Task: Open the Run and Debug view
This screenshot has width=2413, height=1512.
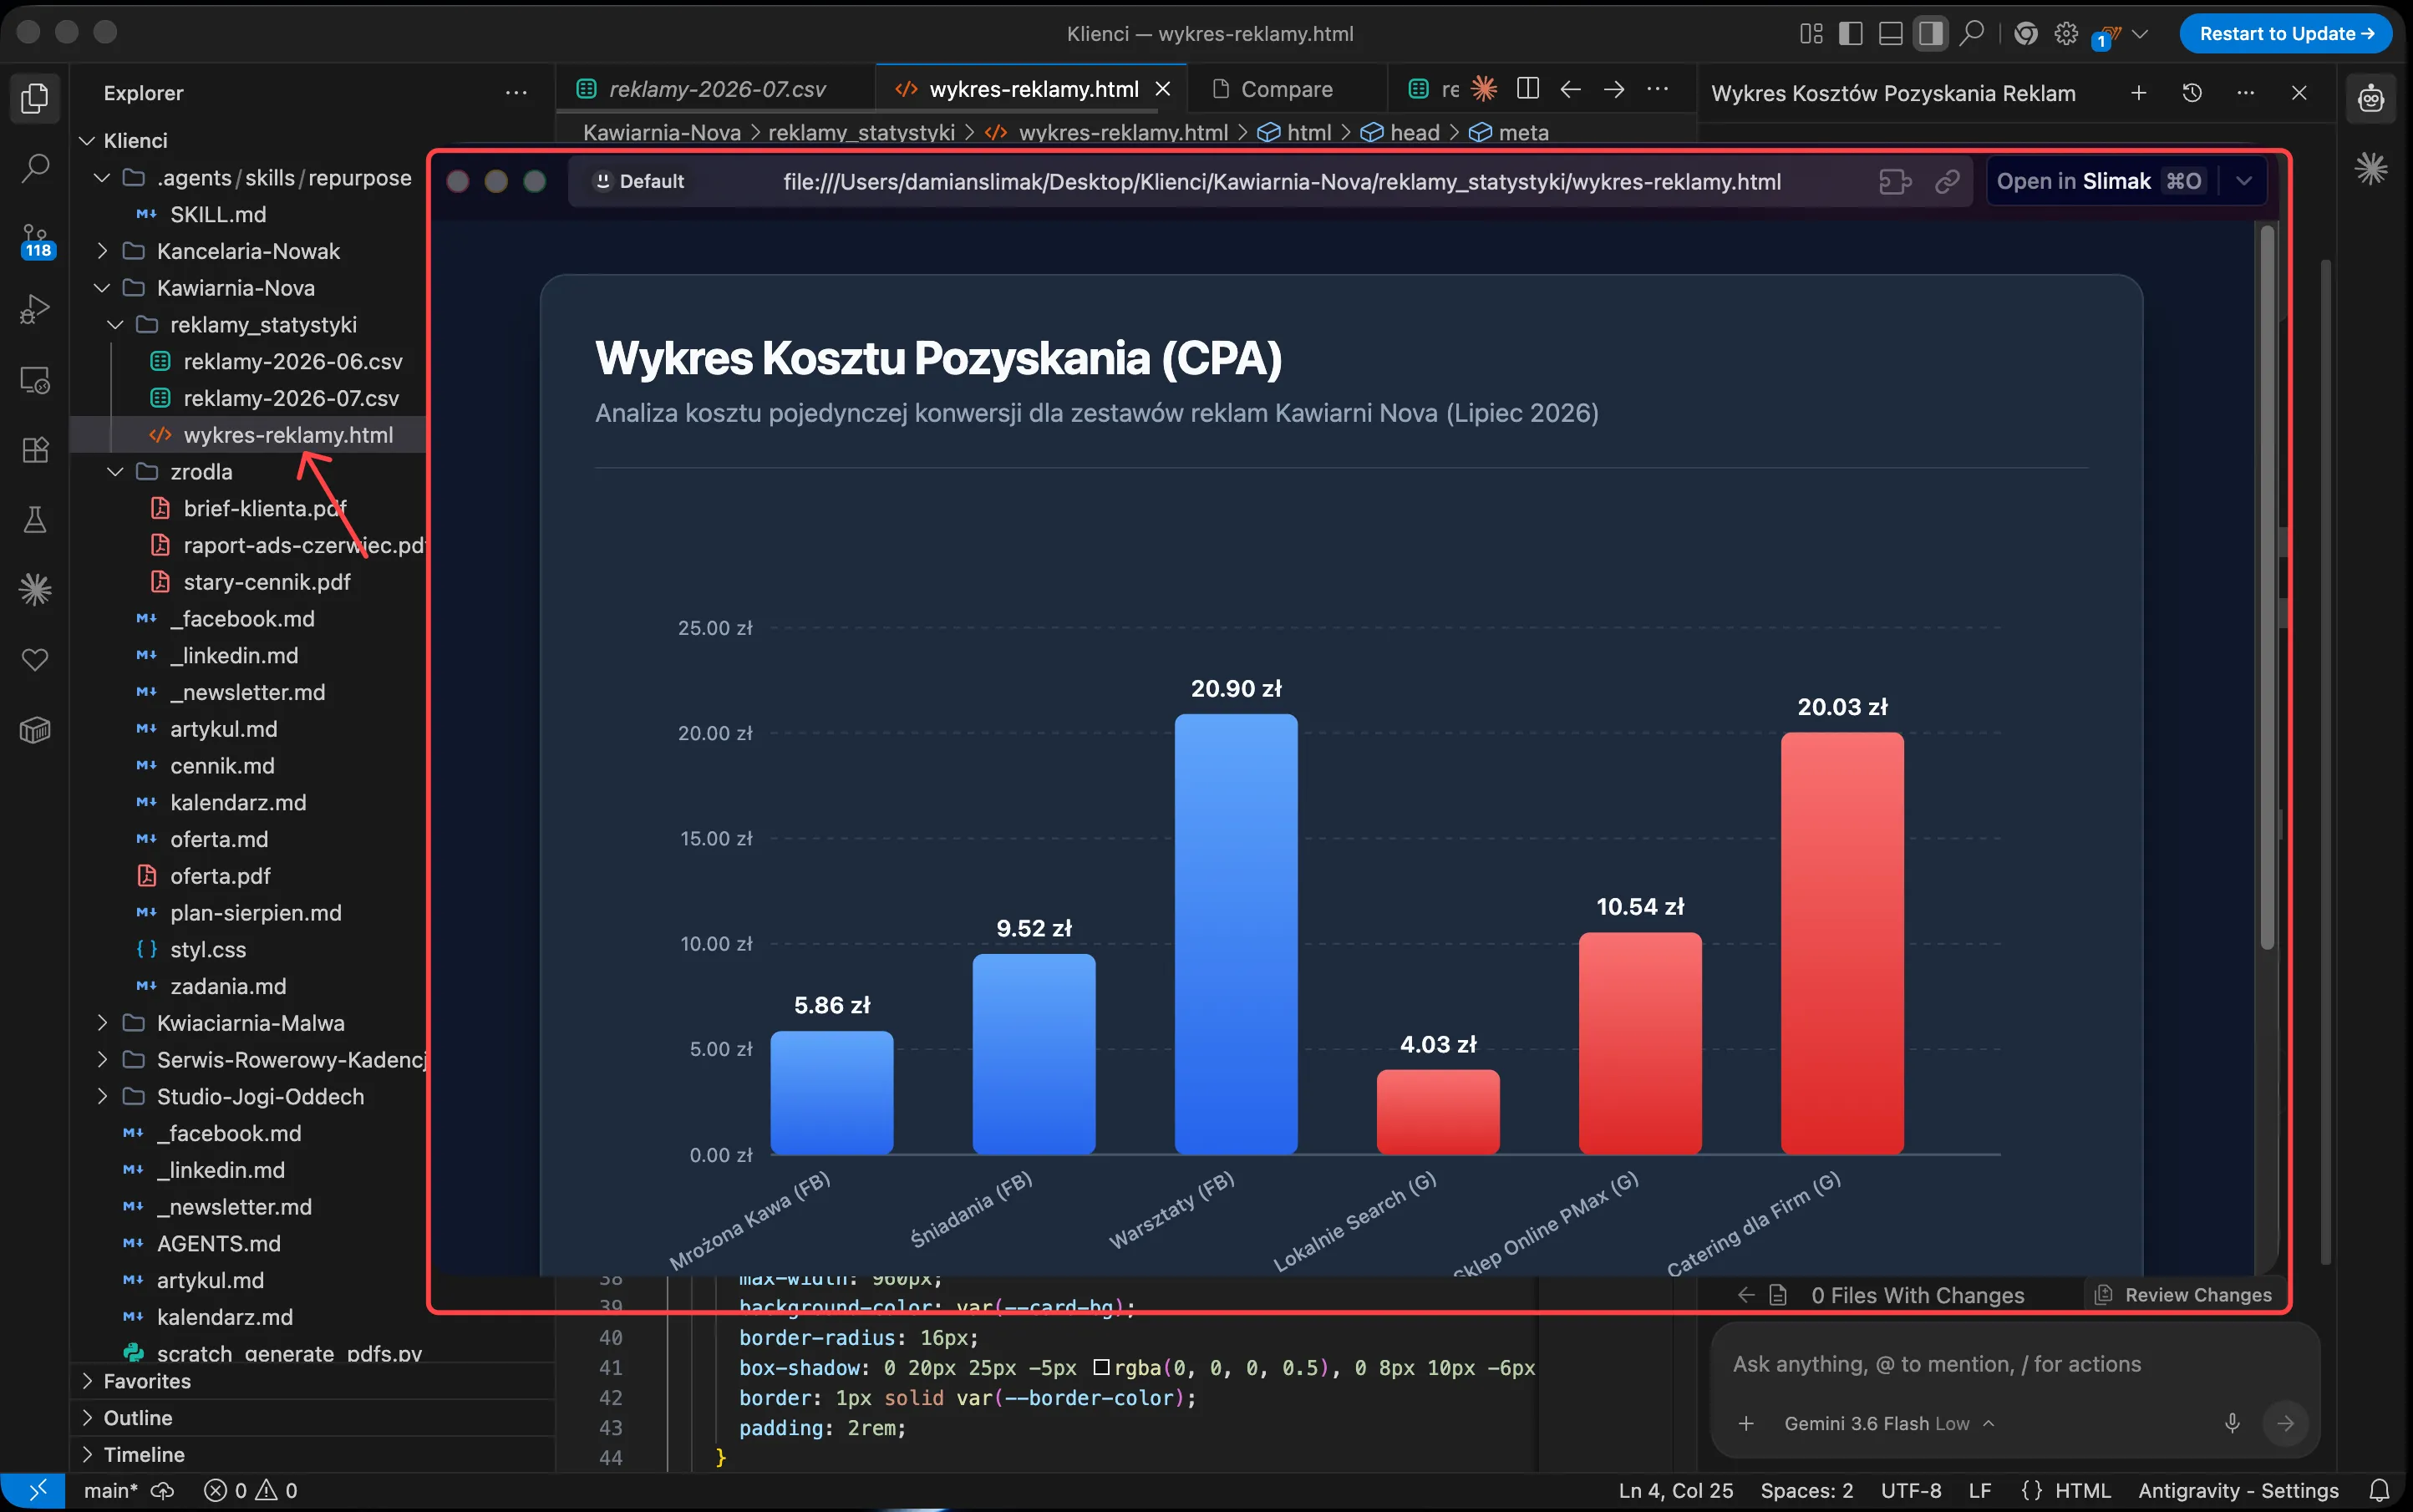Action: point(35,309)
